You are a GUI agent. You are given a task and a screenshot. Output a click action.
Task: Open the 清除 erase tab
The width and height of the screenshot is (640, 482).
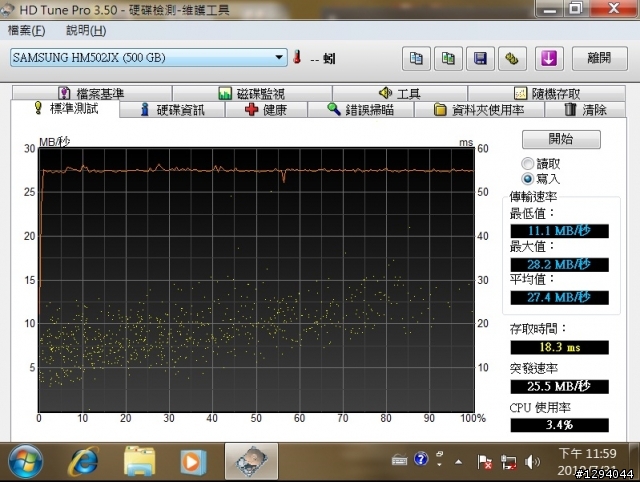585,110
